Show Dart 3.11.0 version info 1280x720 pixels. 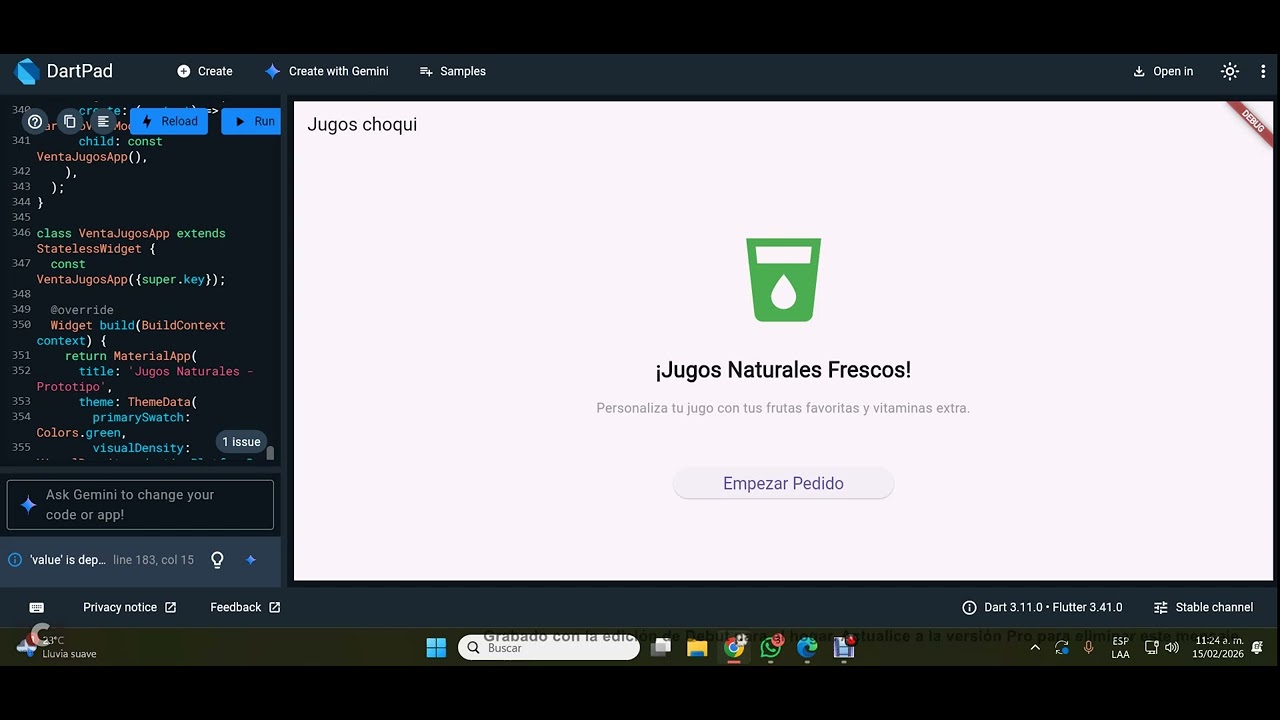click(1042, 607)
